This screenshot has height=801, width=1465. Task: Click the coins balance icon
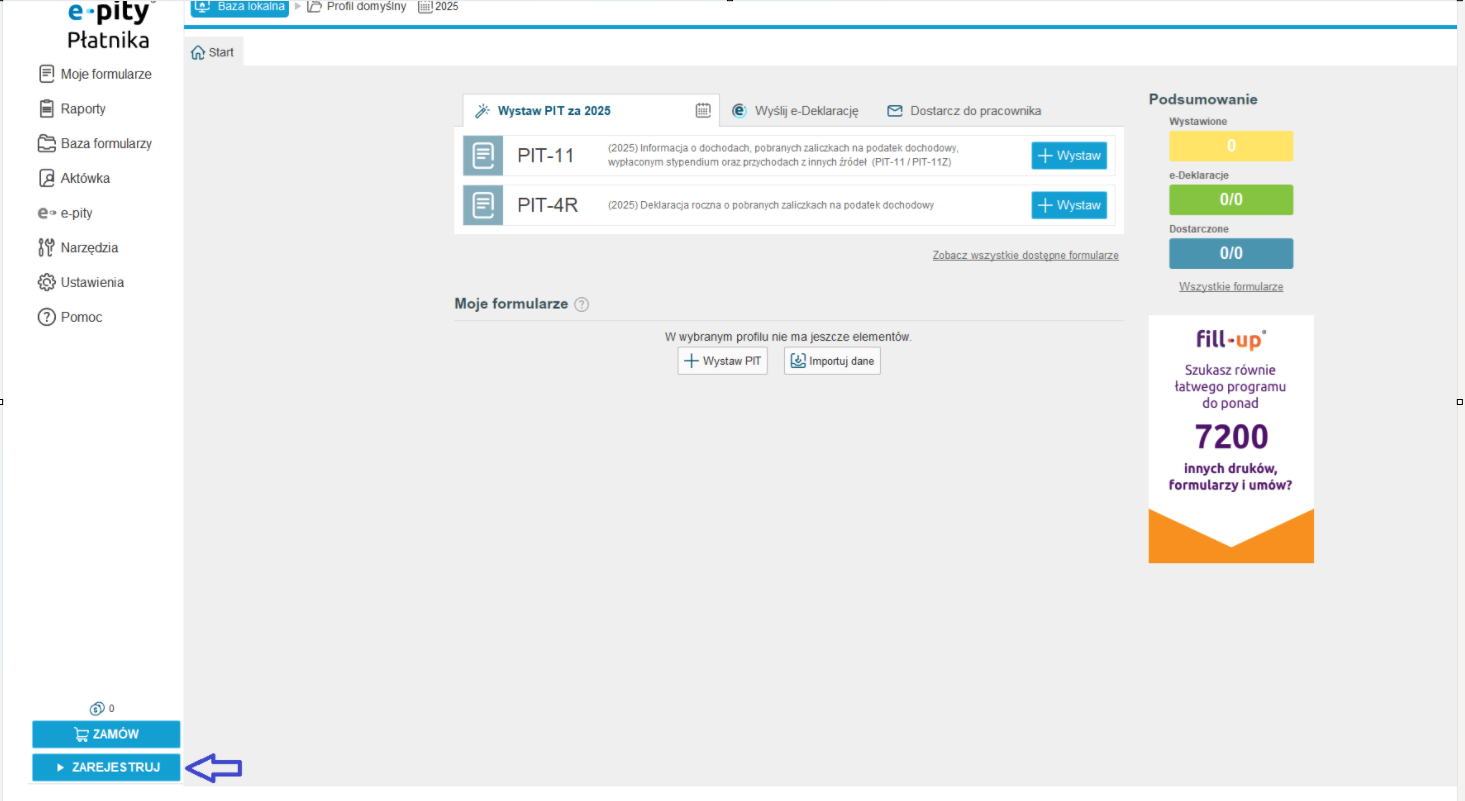(x=97, y=708)
